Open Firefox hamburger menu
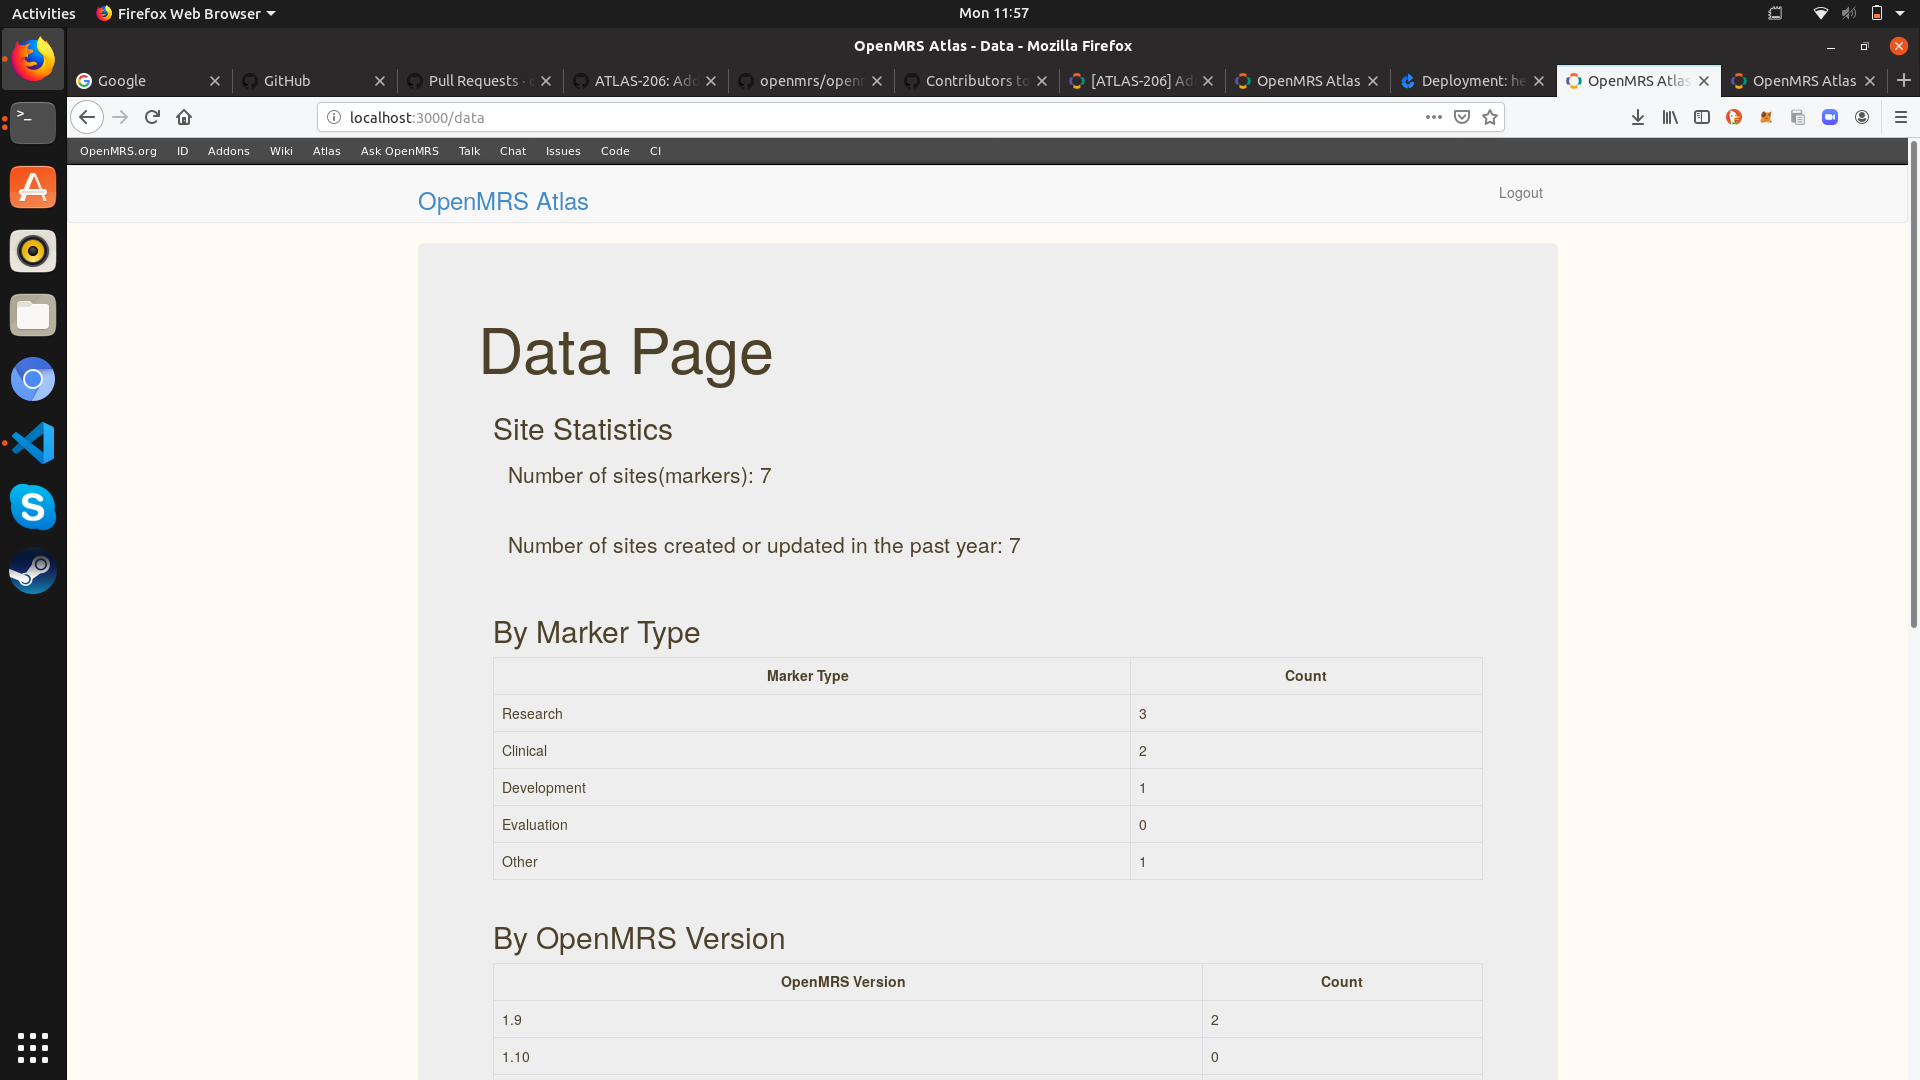The height and width of the screenshot is (1080, 1920). [x=1901, y=117]
